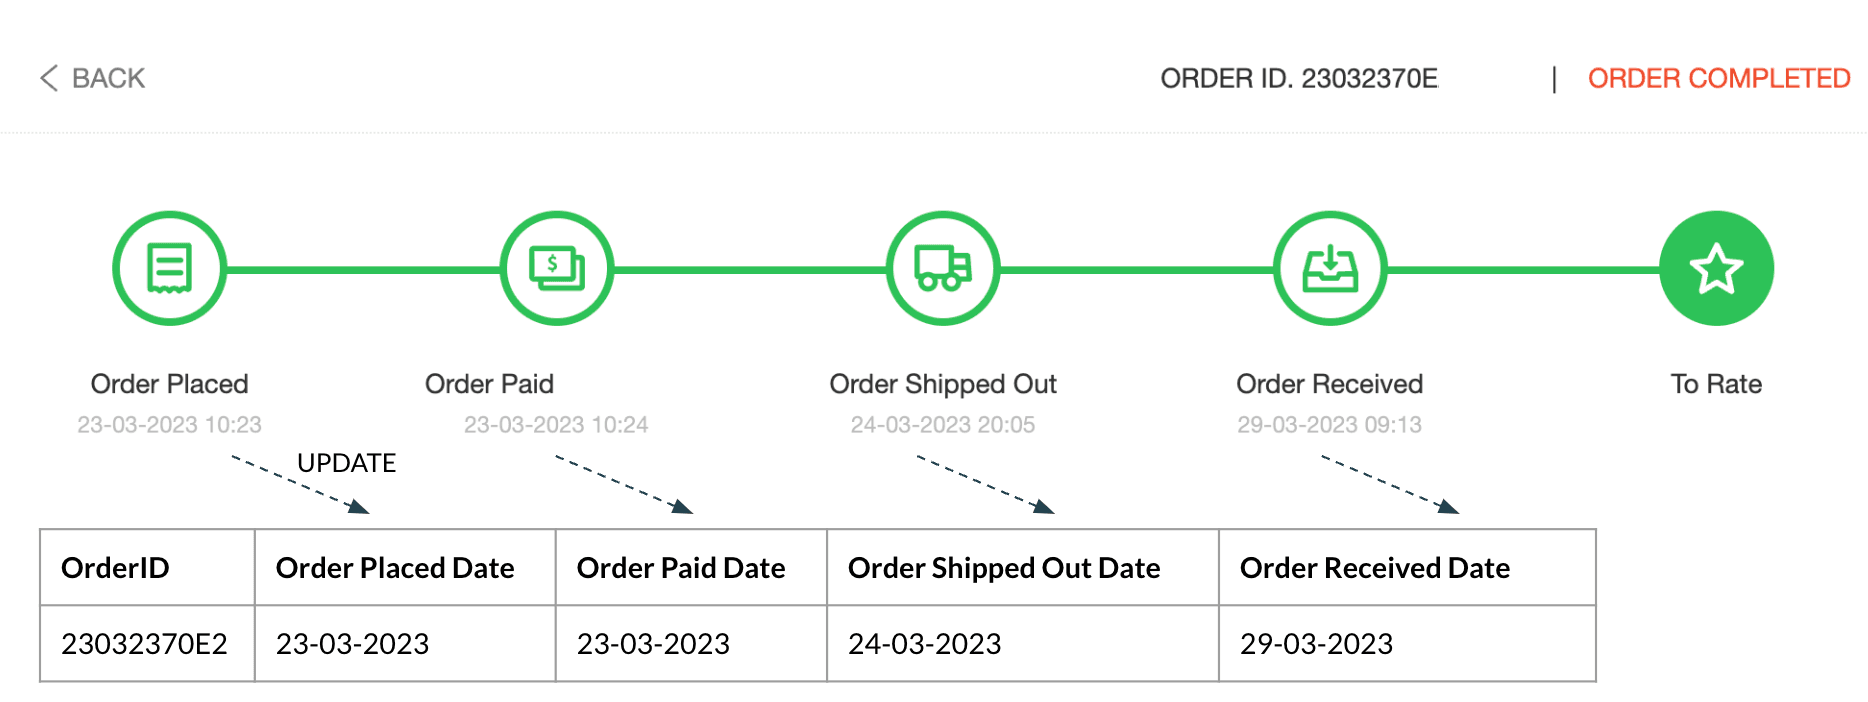The image size is (1868, 702).
Task: Click the UPDATE annotation label
Action: (346, 463)
